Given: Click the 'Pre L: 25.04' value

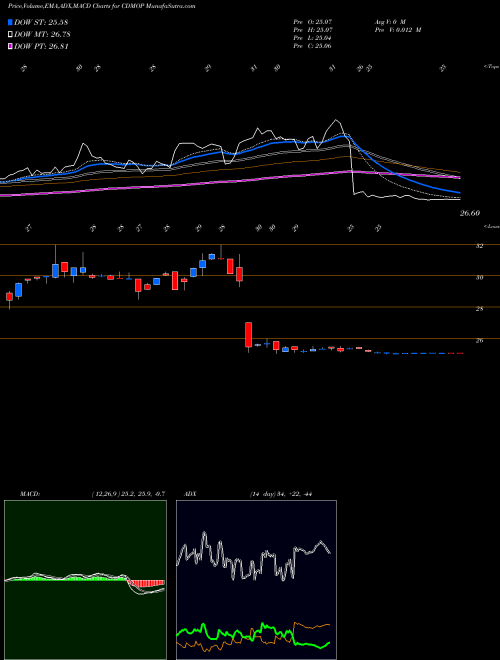Looking at the screenshot, I should point(313,38).
